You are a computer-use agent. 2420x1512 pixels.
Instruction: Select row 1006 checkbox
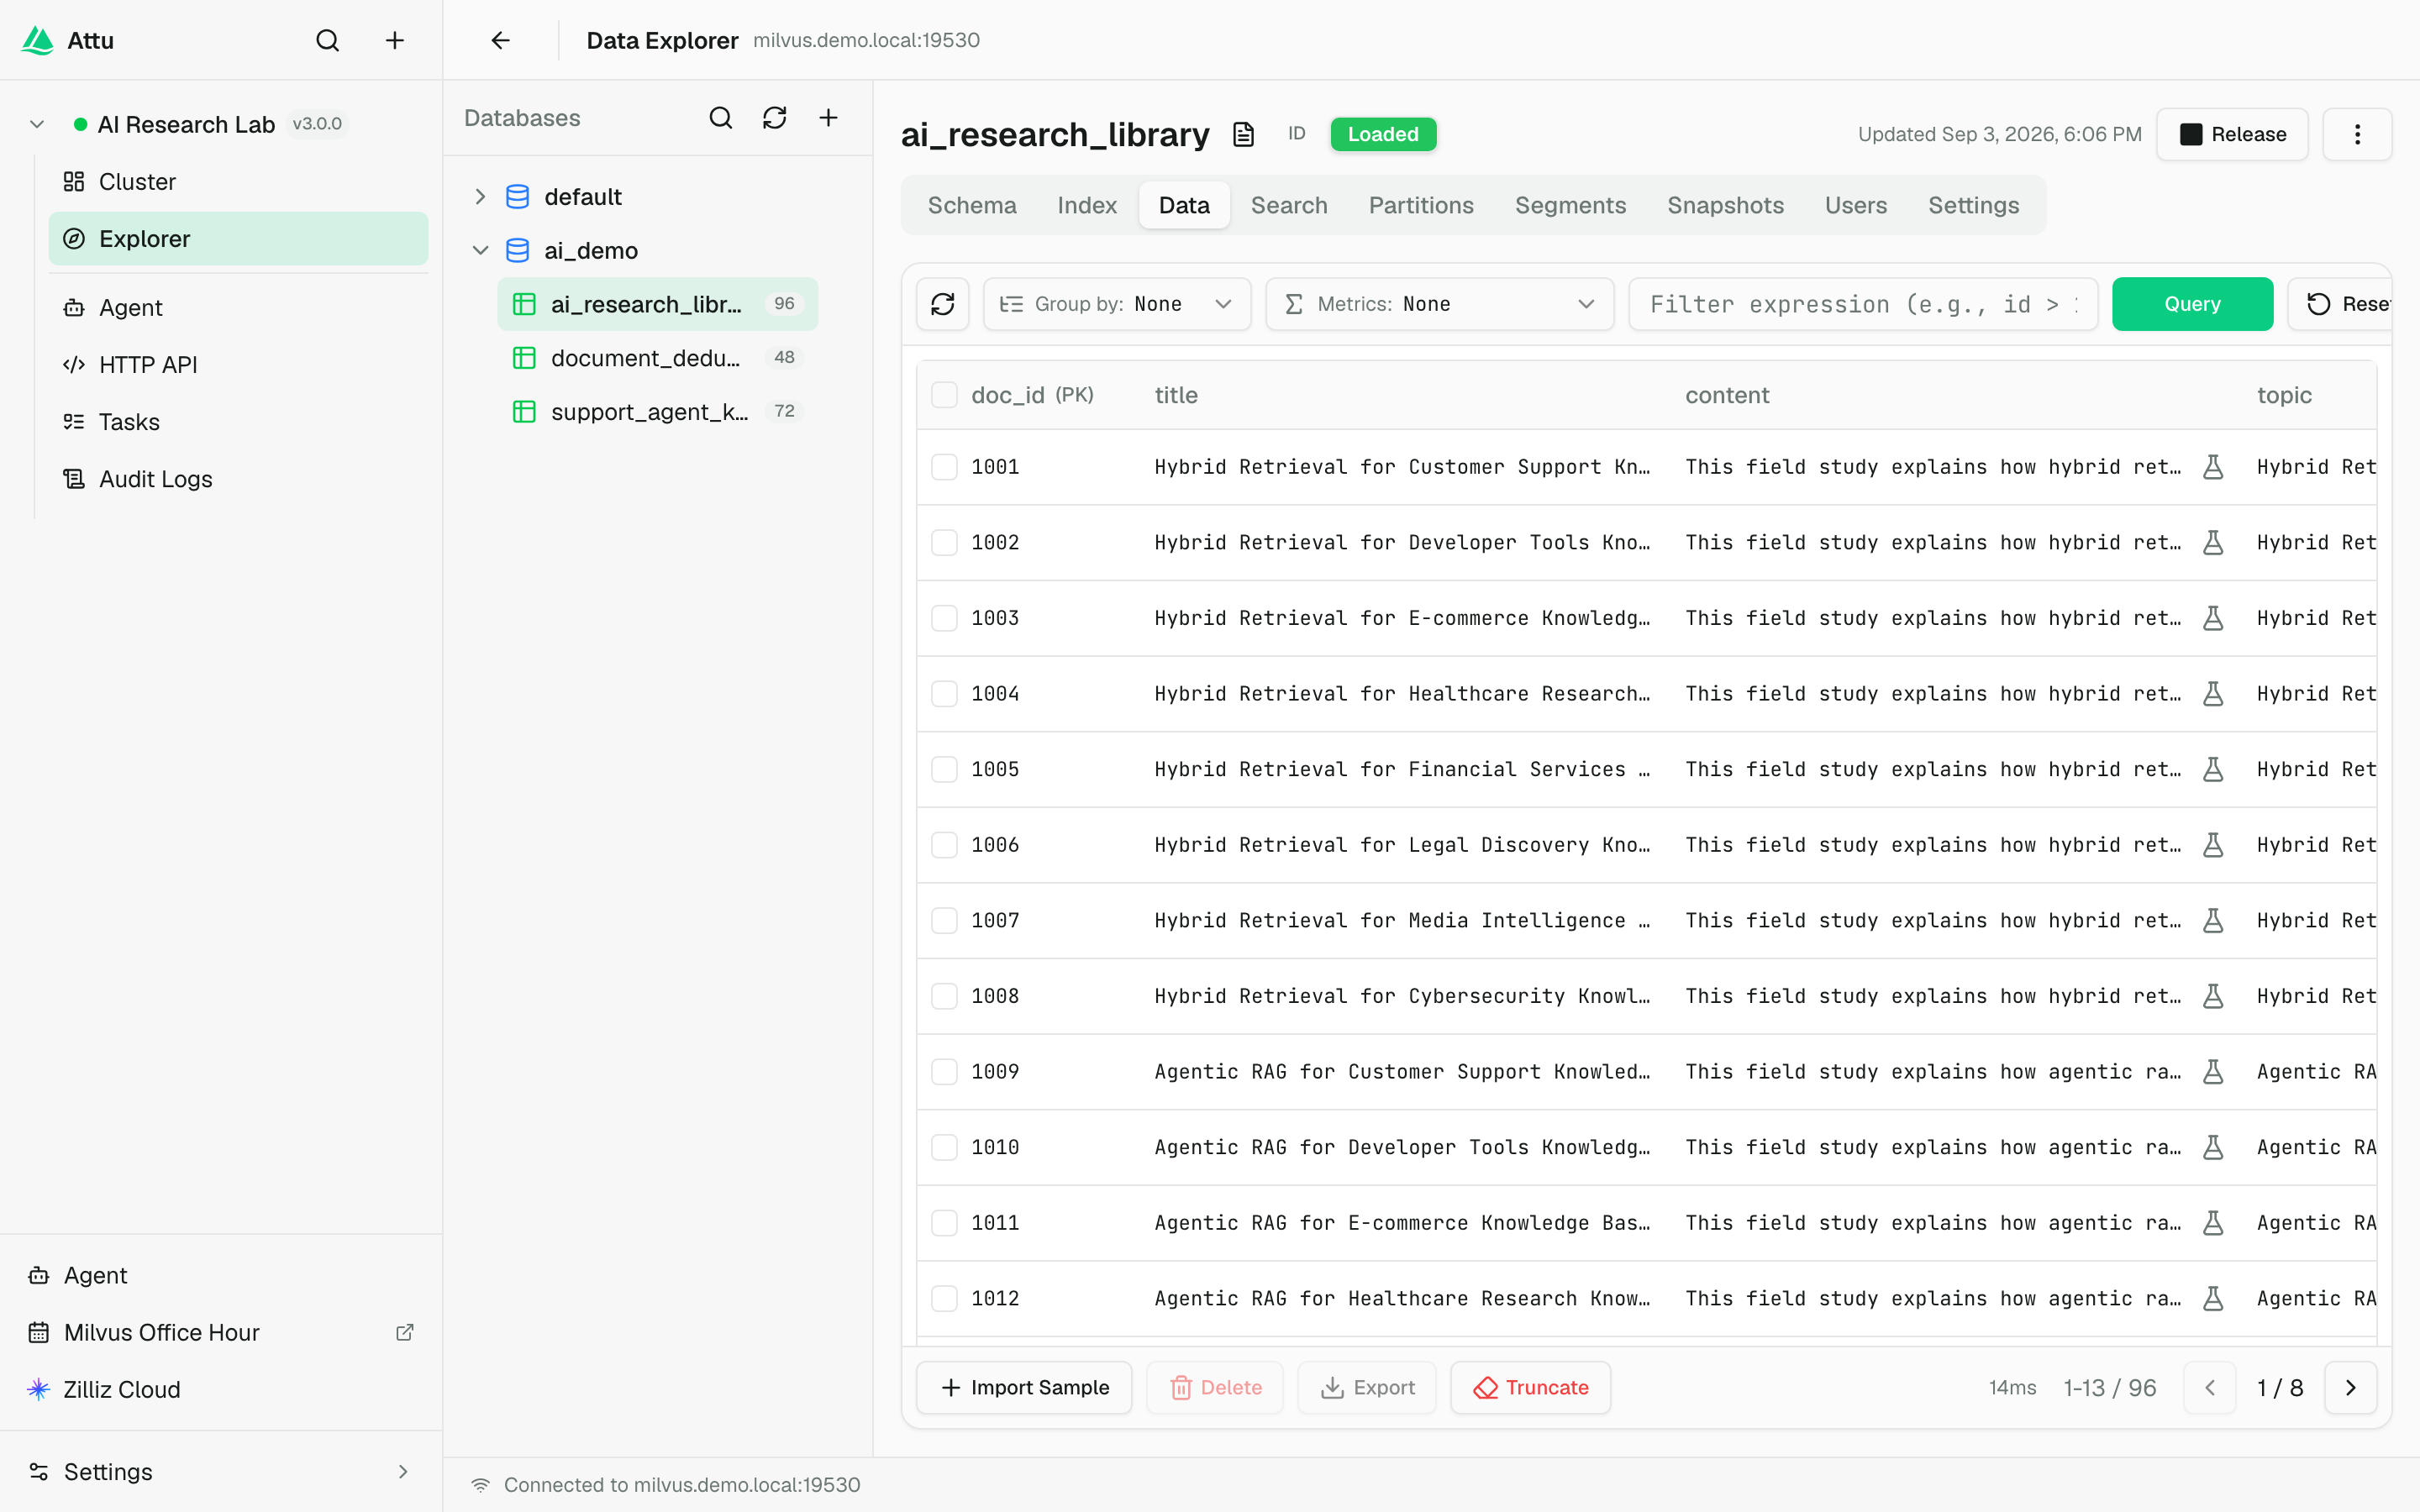[944, 845]
